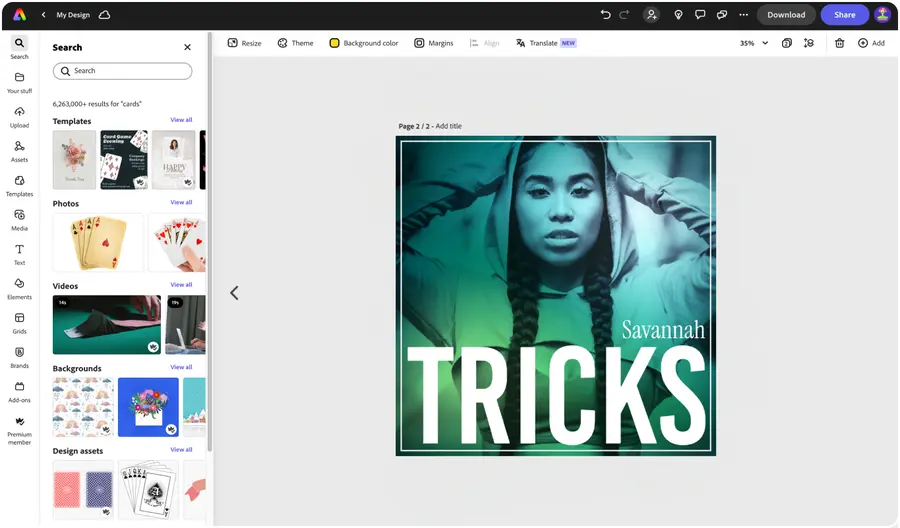Image resolution: width=900 pixels, height=528 pixels.
Task: Open Your stuff in the sidebar
Action: [20, 83]
